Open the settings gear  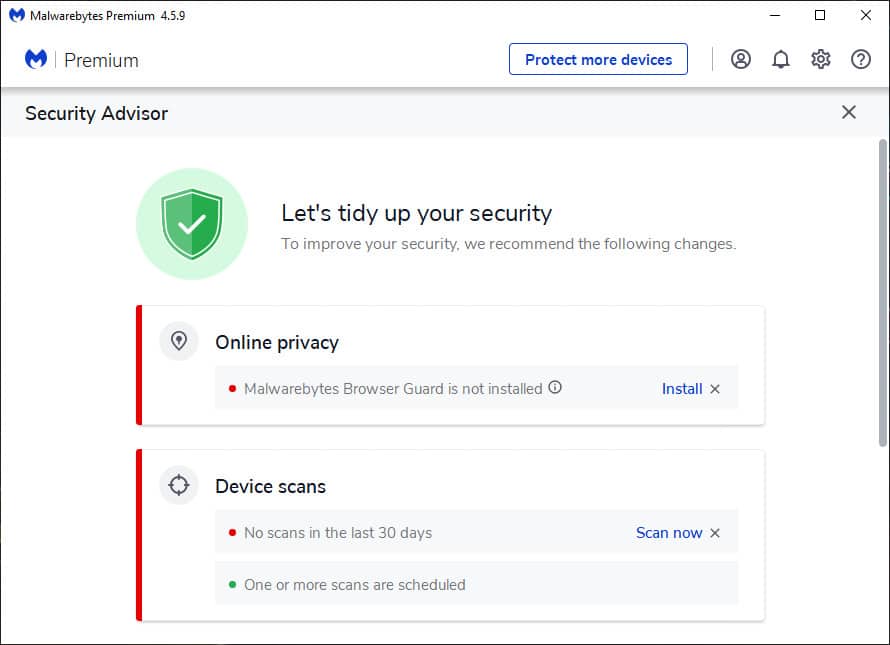821,59
